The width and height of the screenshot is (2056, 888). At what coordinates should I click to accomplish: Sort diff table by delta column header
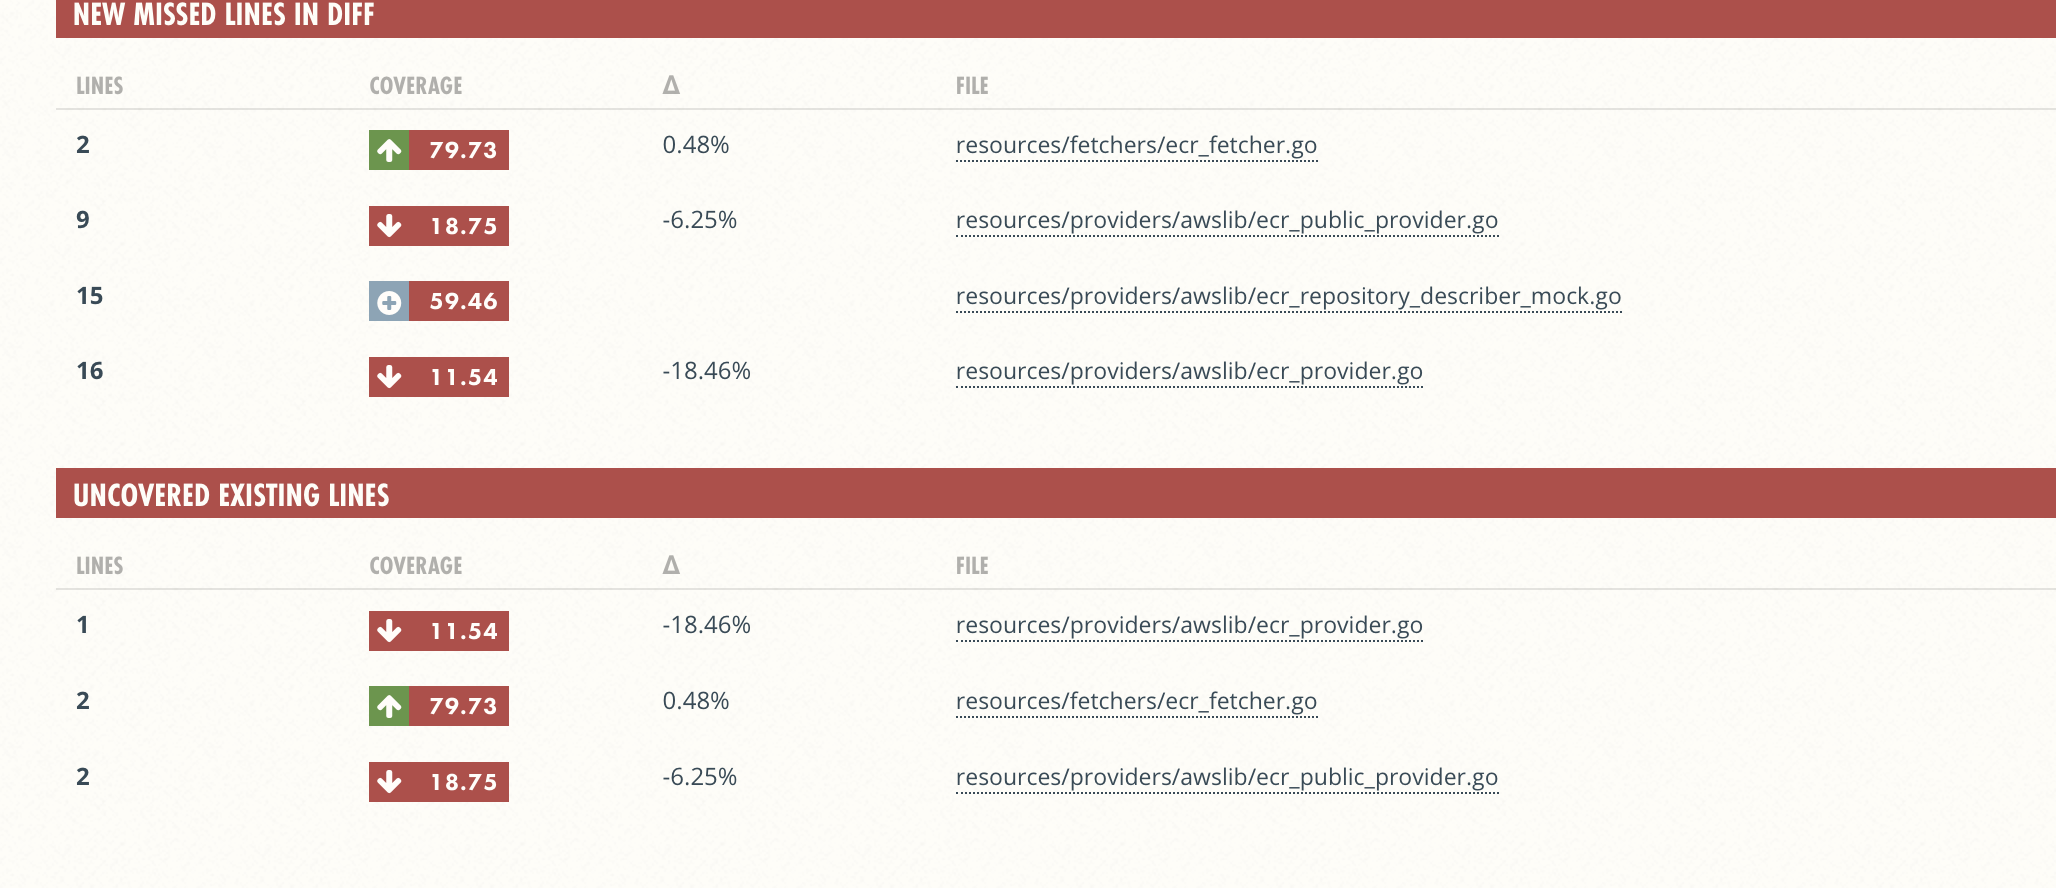(671, 85)
